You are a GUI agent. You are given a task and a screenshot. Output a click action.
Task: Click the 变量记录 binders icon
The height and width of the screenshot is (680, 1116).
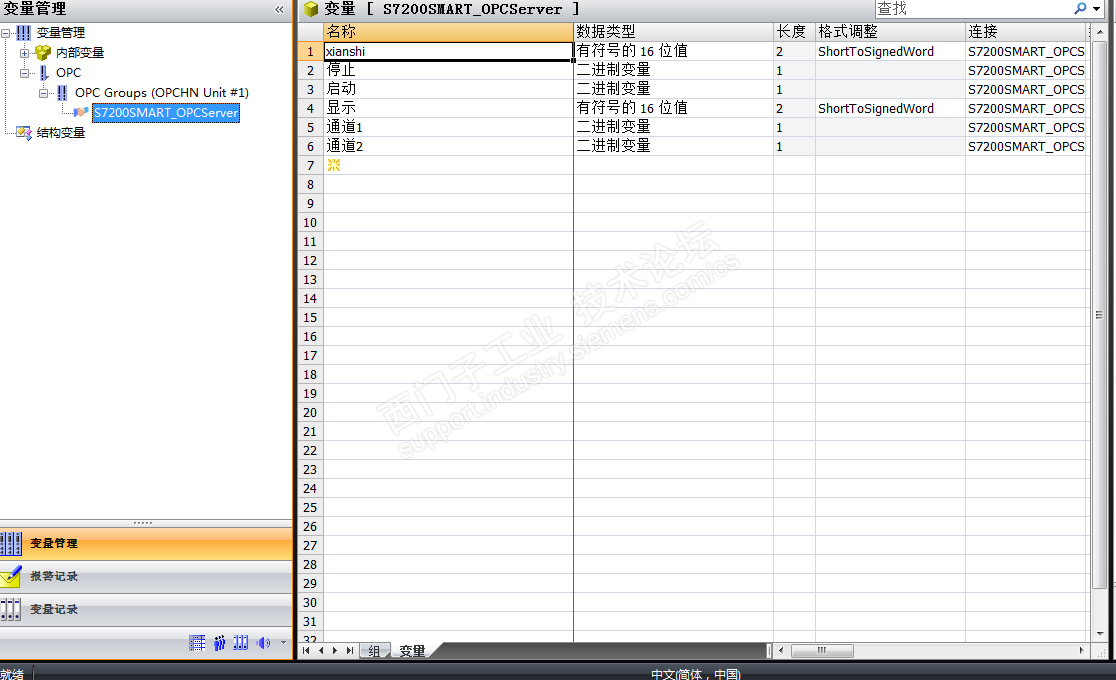(x=11, y=610)
